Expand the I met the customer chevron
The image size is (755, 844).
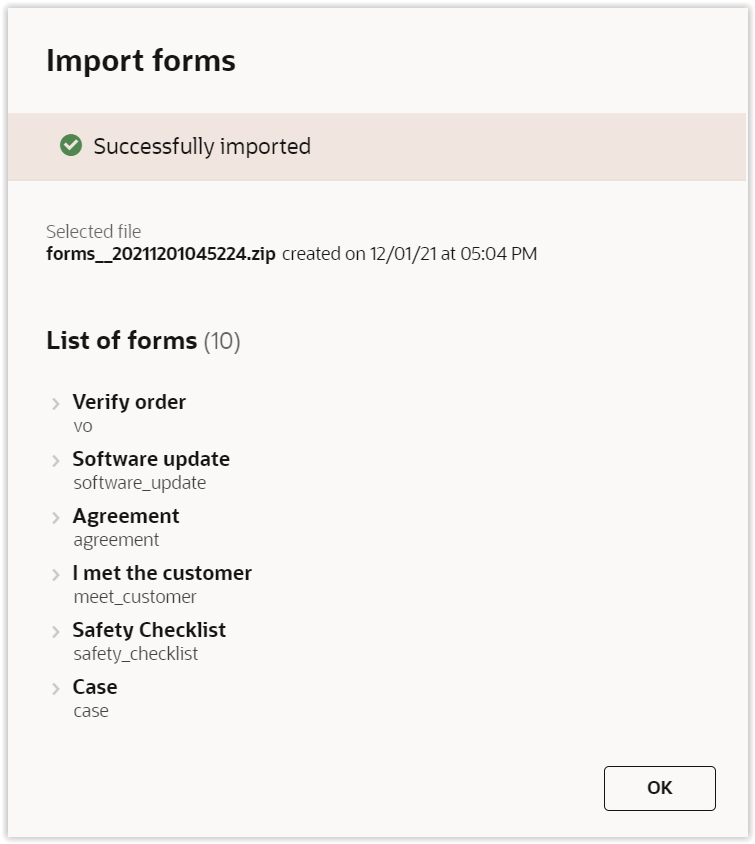coord(56,575)
